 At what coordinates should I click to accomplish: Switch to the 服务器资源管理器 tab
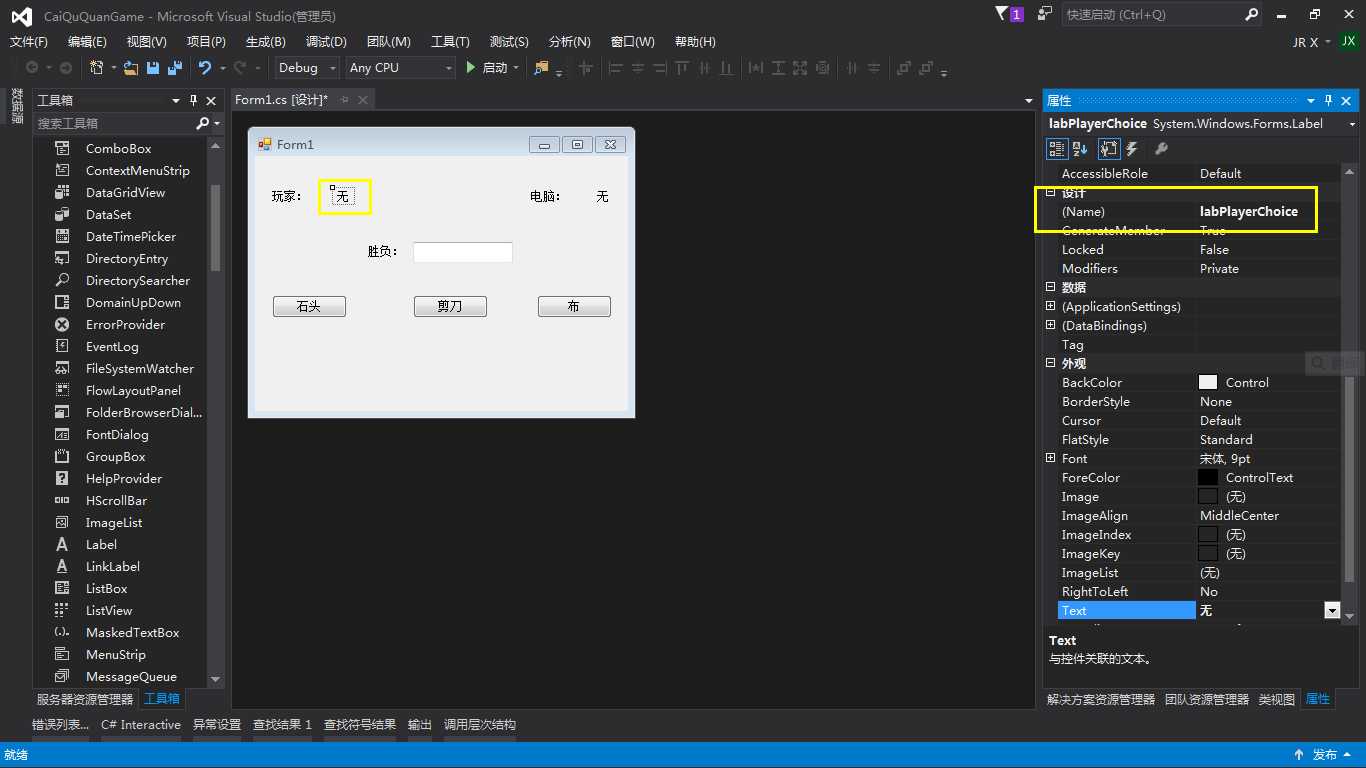(85, 699)
